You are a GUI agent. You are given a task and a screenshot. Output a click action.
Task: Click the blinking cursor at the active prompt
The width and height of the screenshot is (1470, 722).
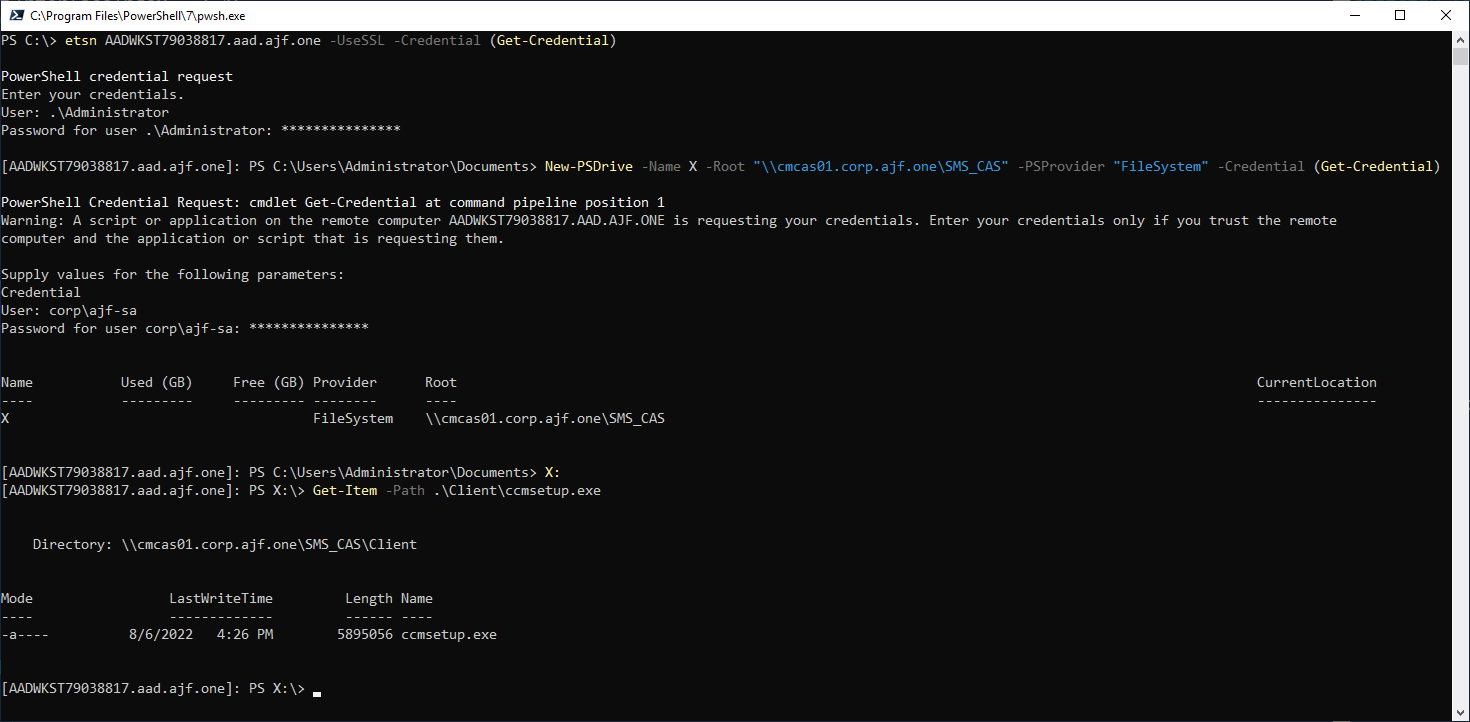click(316, 692)
